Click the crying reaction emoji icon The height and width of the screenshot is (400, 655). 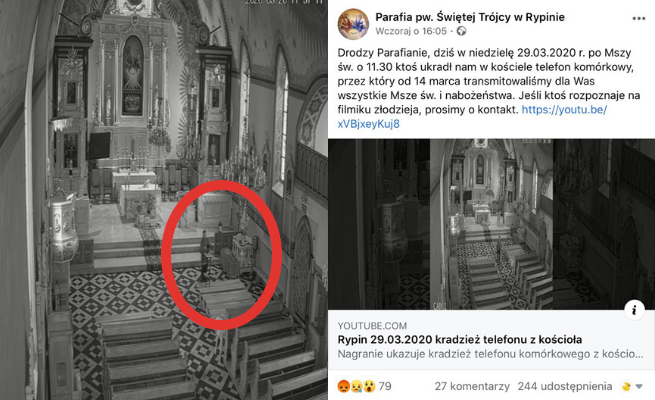356,386
